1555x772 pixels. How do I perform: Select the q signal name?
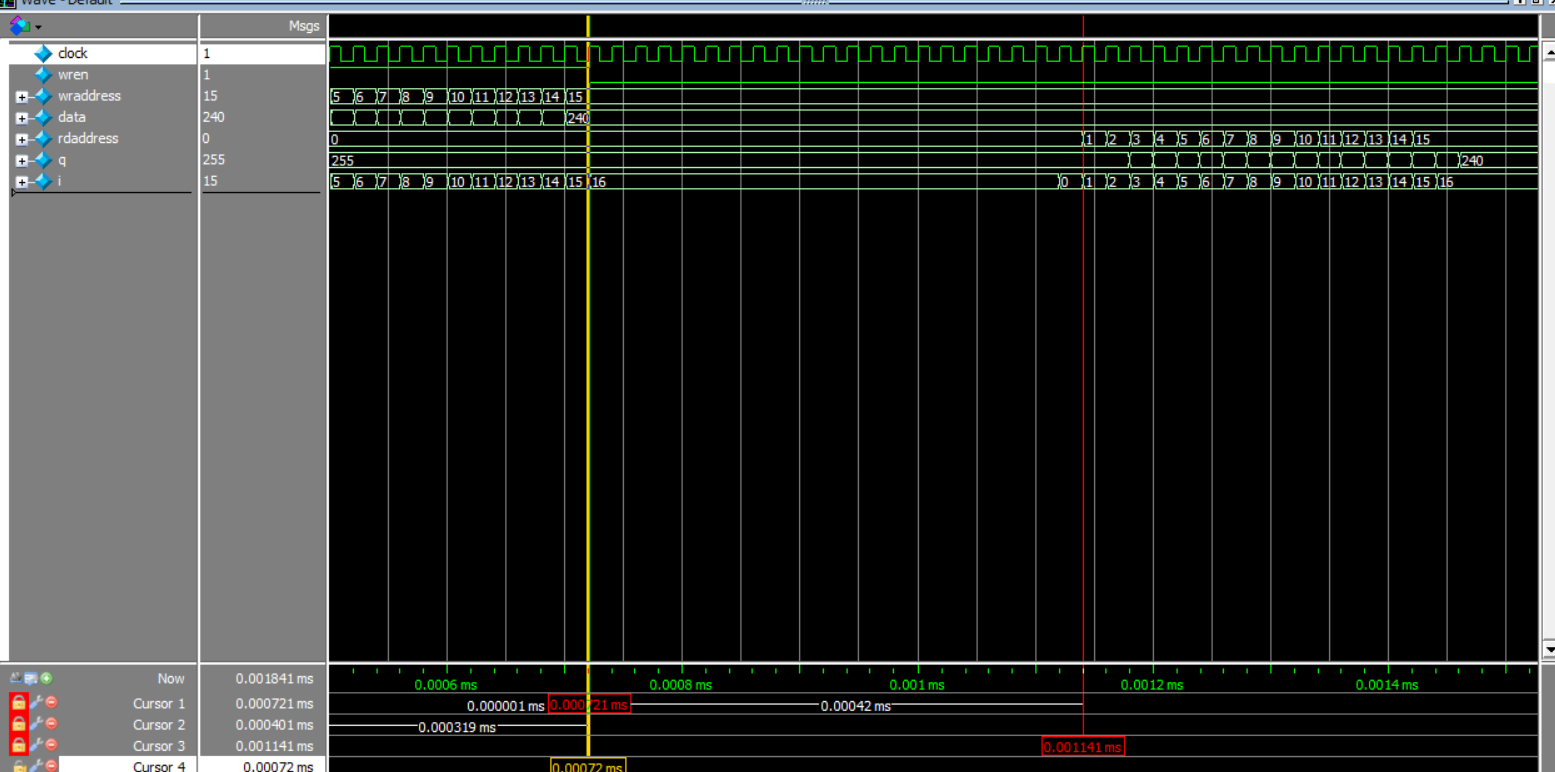pyautogui.click(x=62, y=160)
